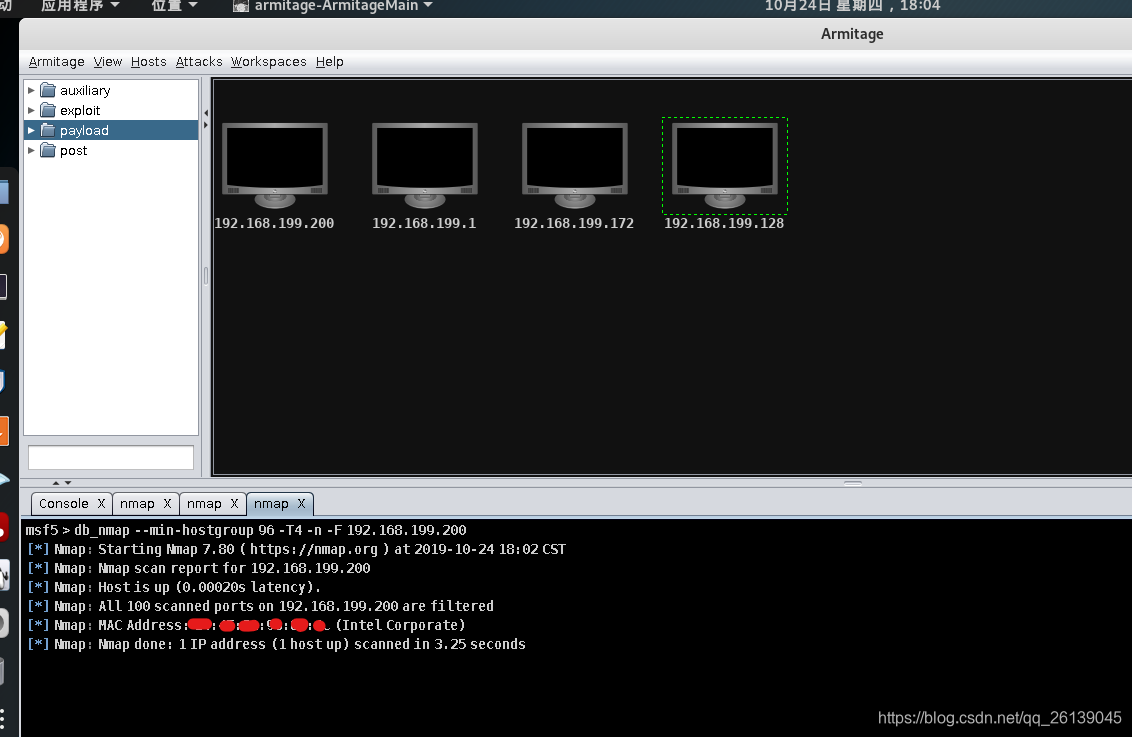Expand the post module tree node
Screen dimensions: 1132x737
[x=31, y=150]
